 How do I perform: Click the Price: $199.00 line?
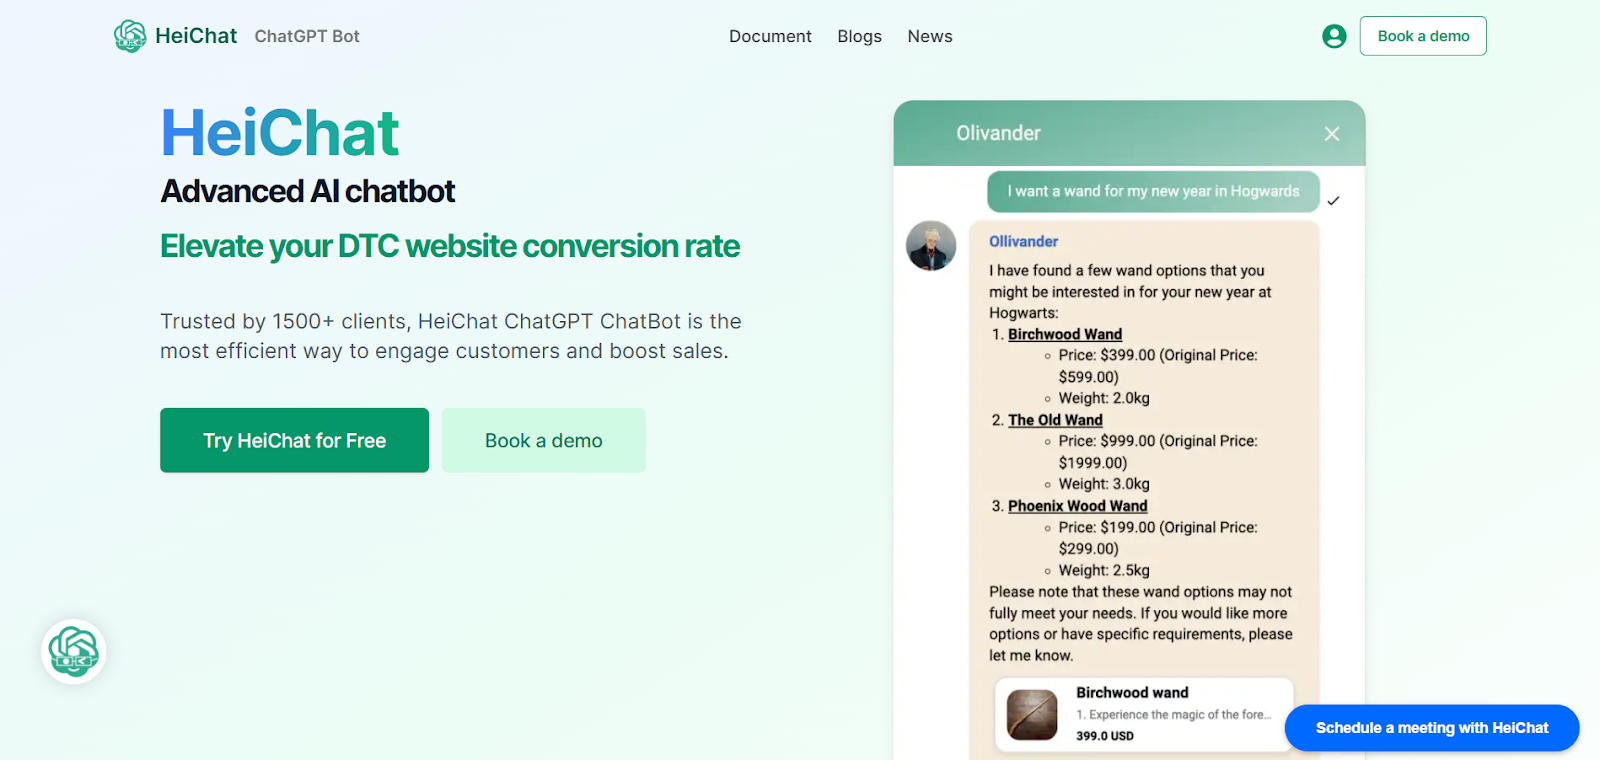coord(1158,537)
